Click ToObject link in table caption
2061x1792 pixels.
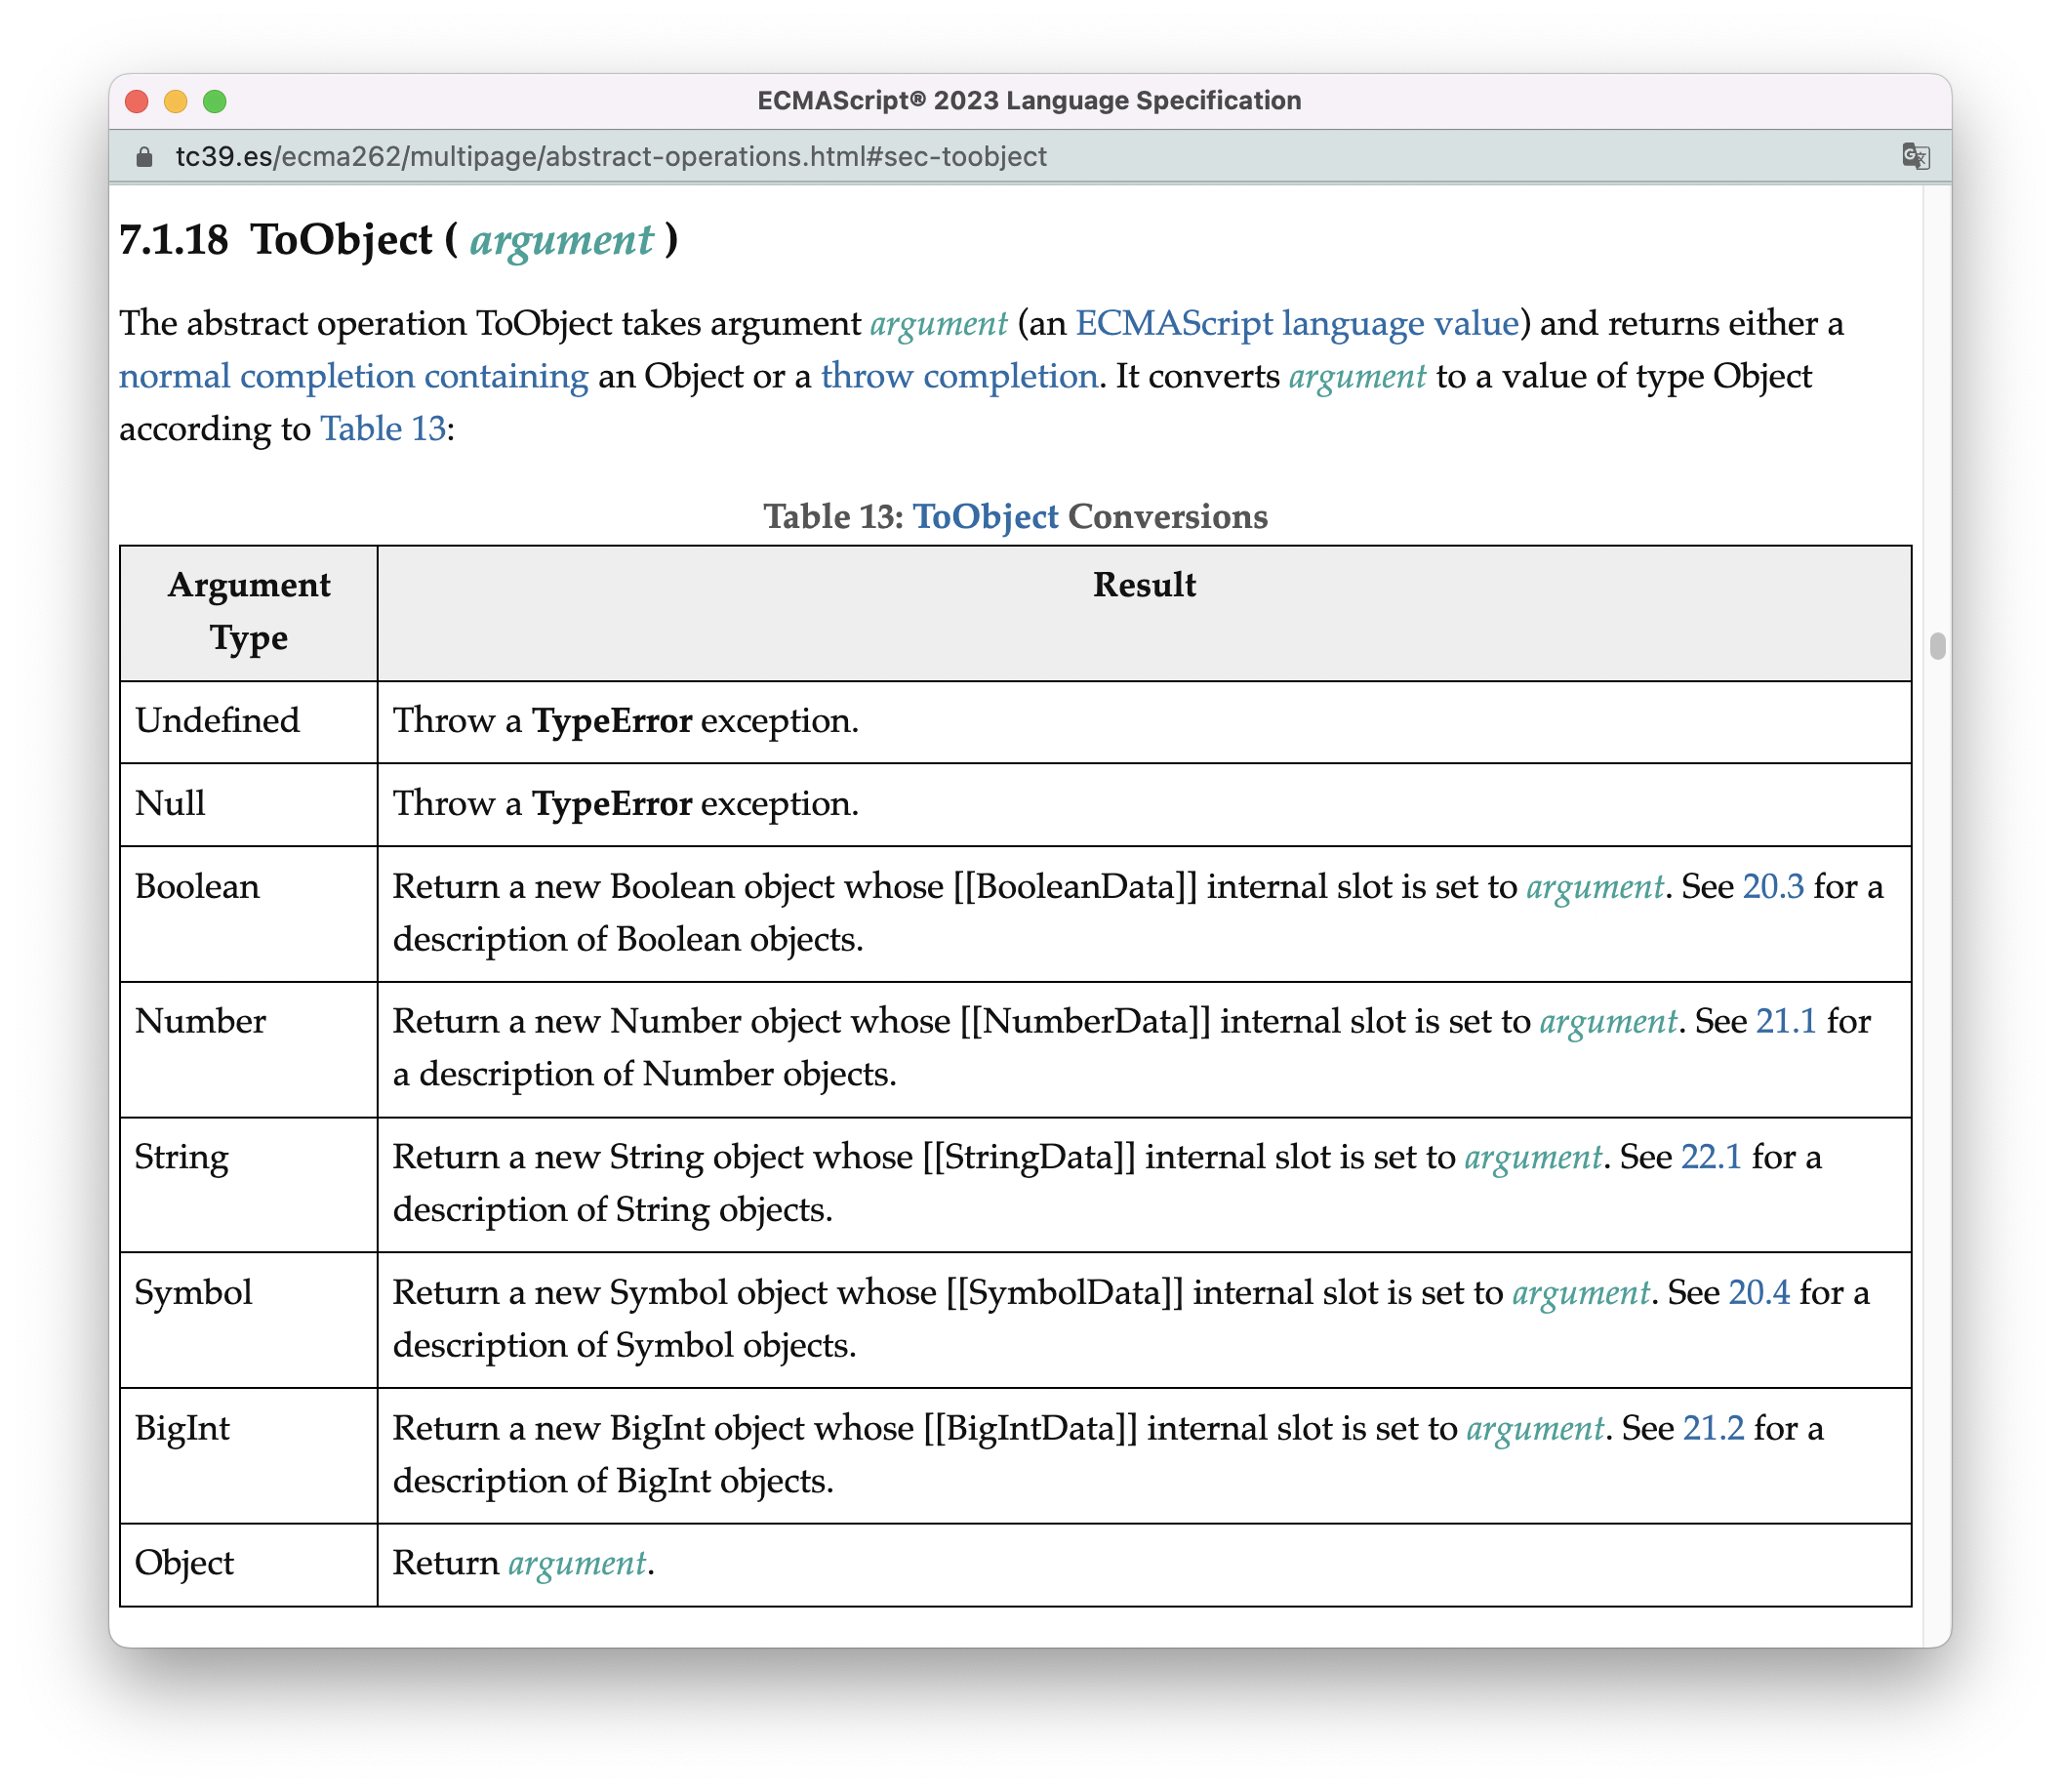click(x=984, y=517)
